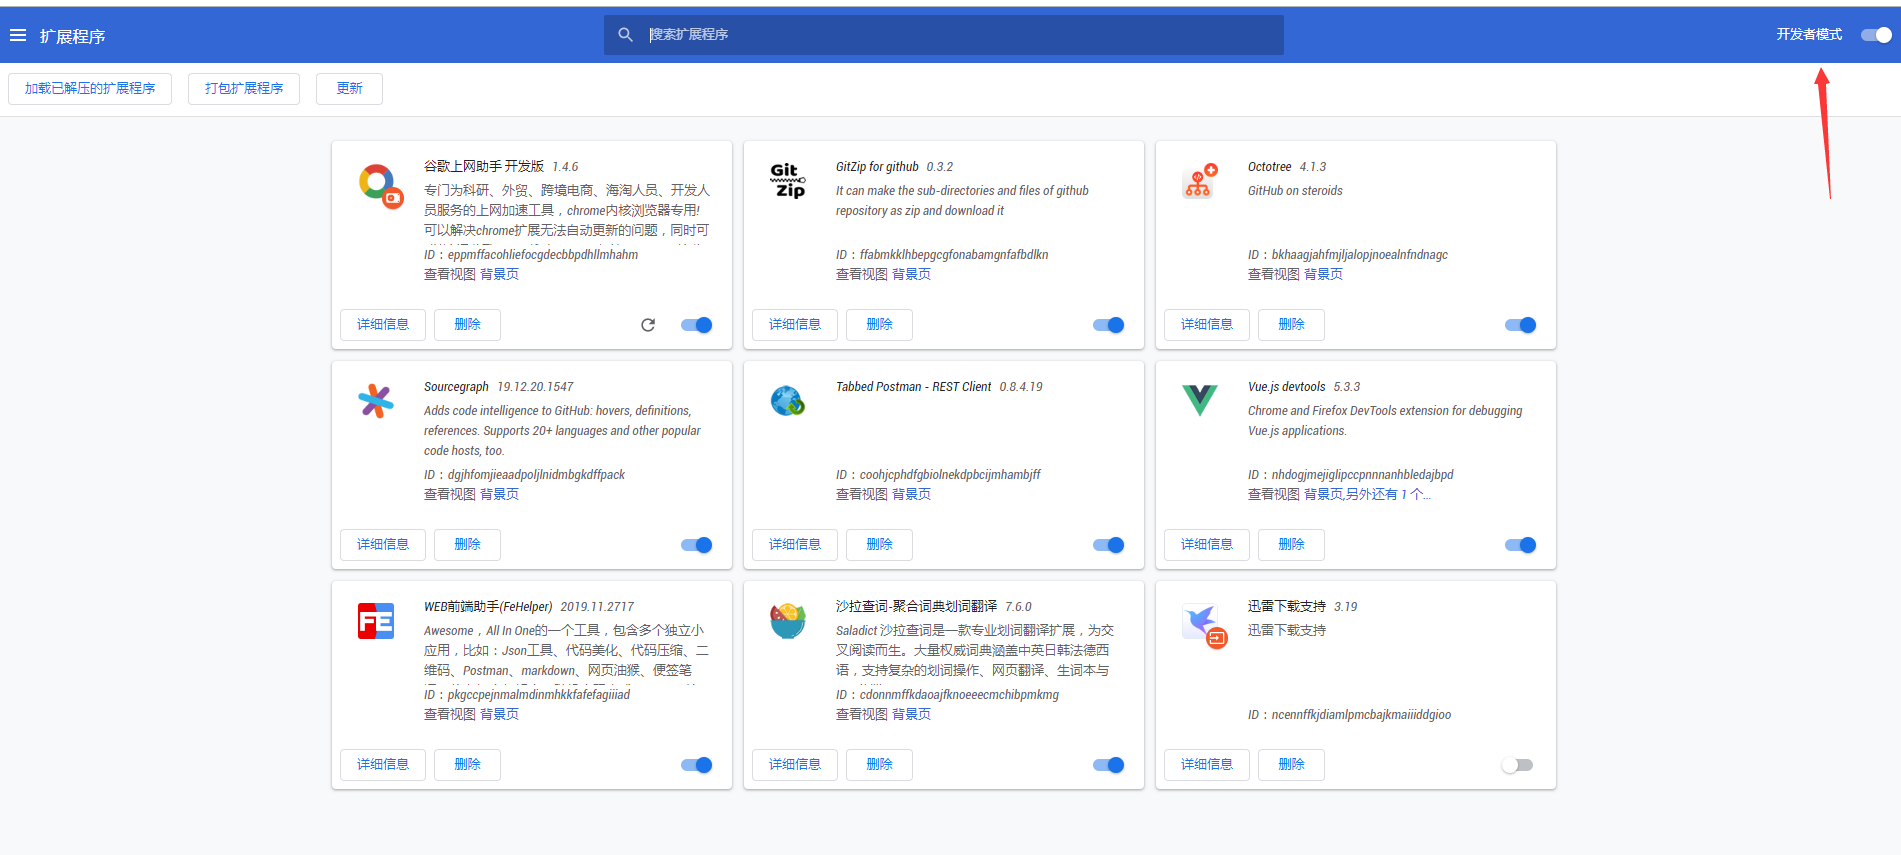Reload the 谷歌上网助手 extension
This screenshot has width=1901, height=855.
648,325
